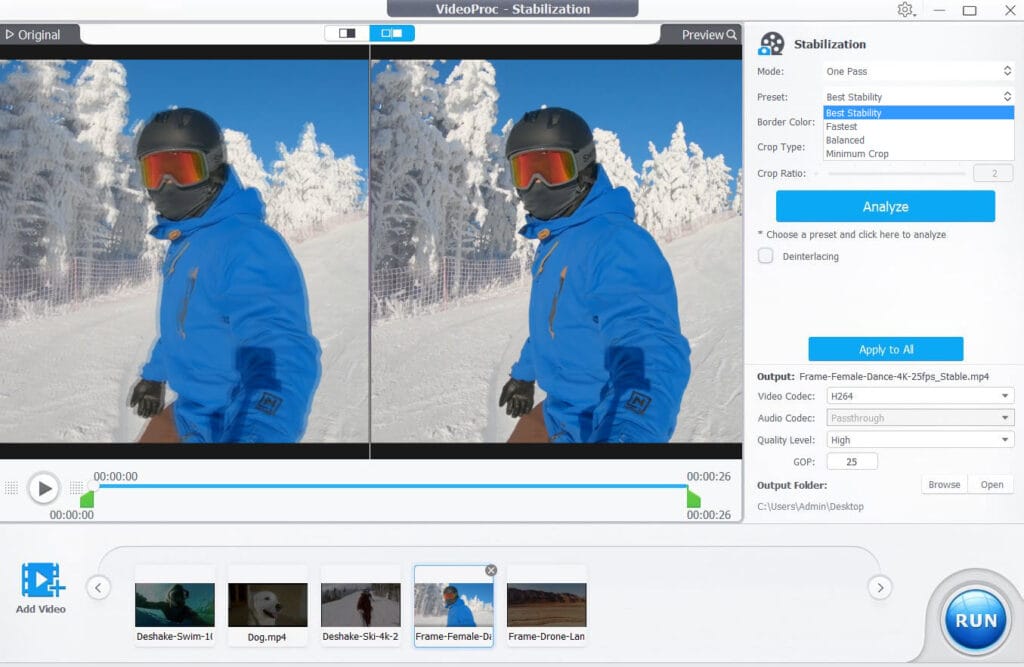Open the Quality Level dropdown

coord(918,440)
